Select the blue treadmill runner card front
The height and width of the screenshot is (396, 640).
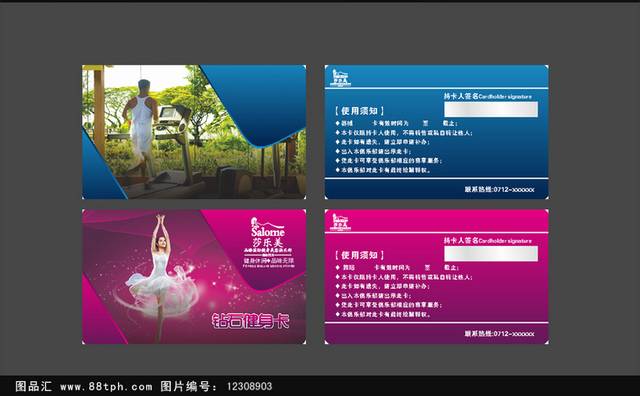[x=194, y=132]
